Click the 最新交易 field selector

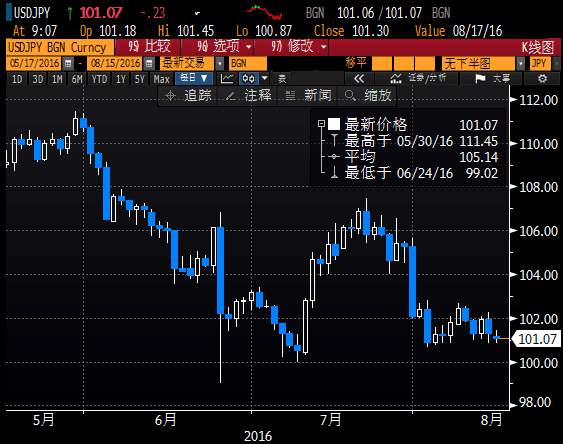tap(187, 64)
